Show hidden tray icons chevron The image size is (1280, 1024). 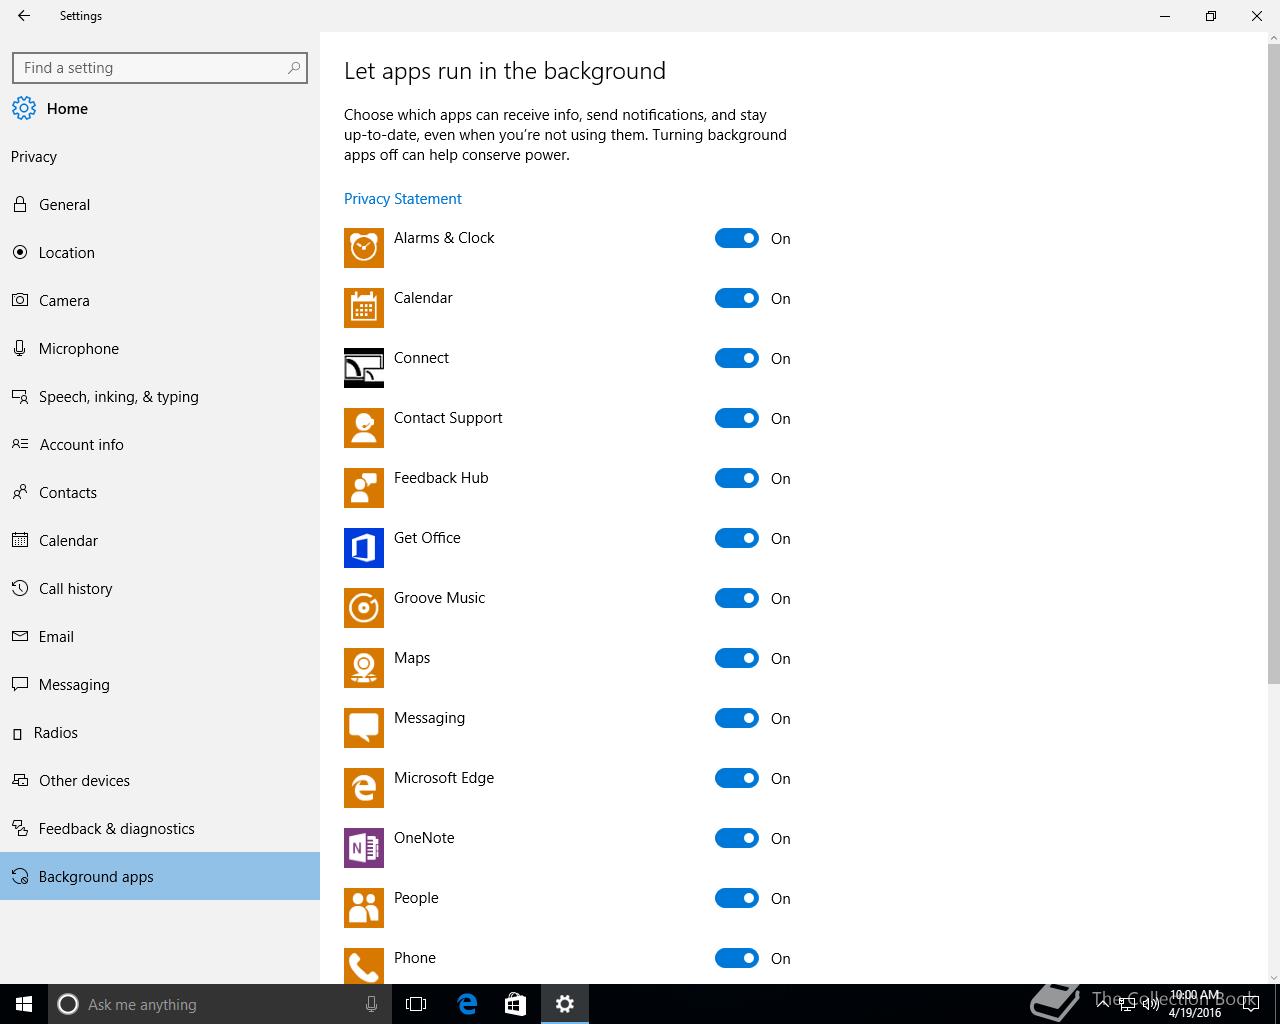[x=1103, y=1004]
